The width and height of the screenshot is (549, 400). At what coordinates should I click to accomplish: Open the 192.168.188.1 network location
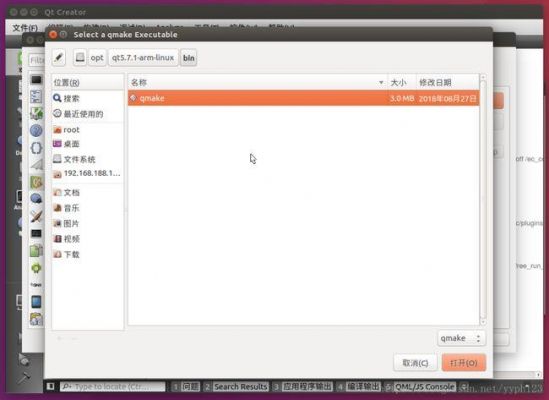(x=88, y=173)
